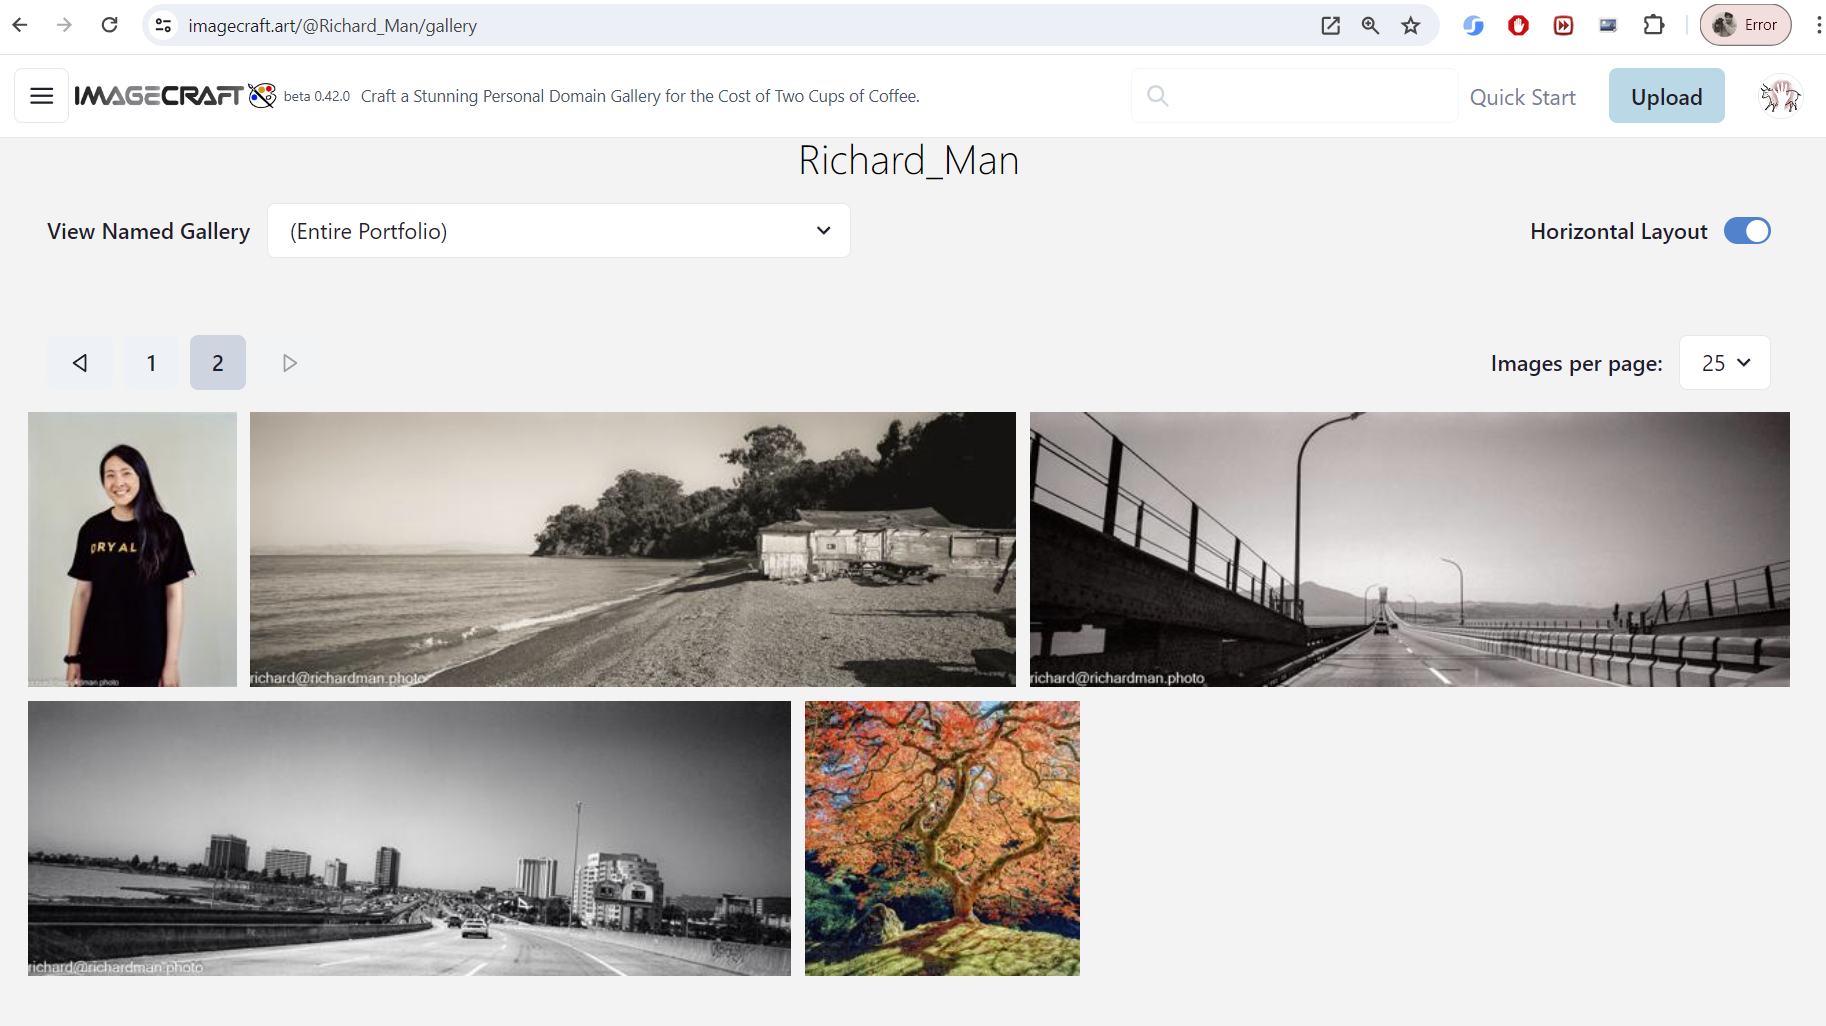Open Chrome three-dot menu

pyautogui.click(x=1818, y=25)
